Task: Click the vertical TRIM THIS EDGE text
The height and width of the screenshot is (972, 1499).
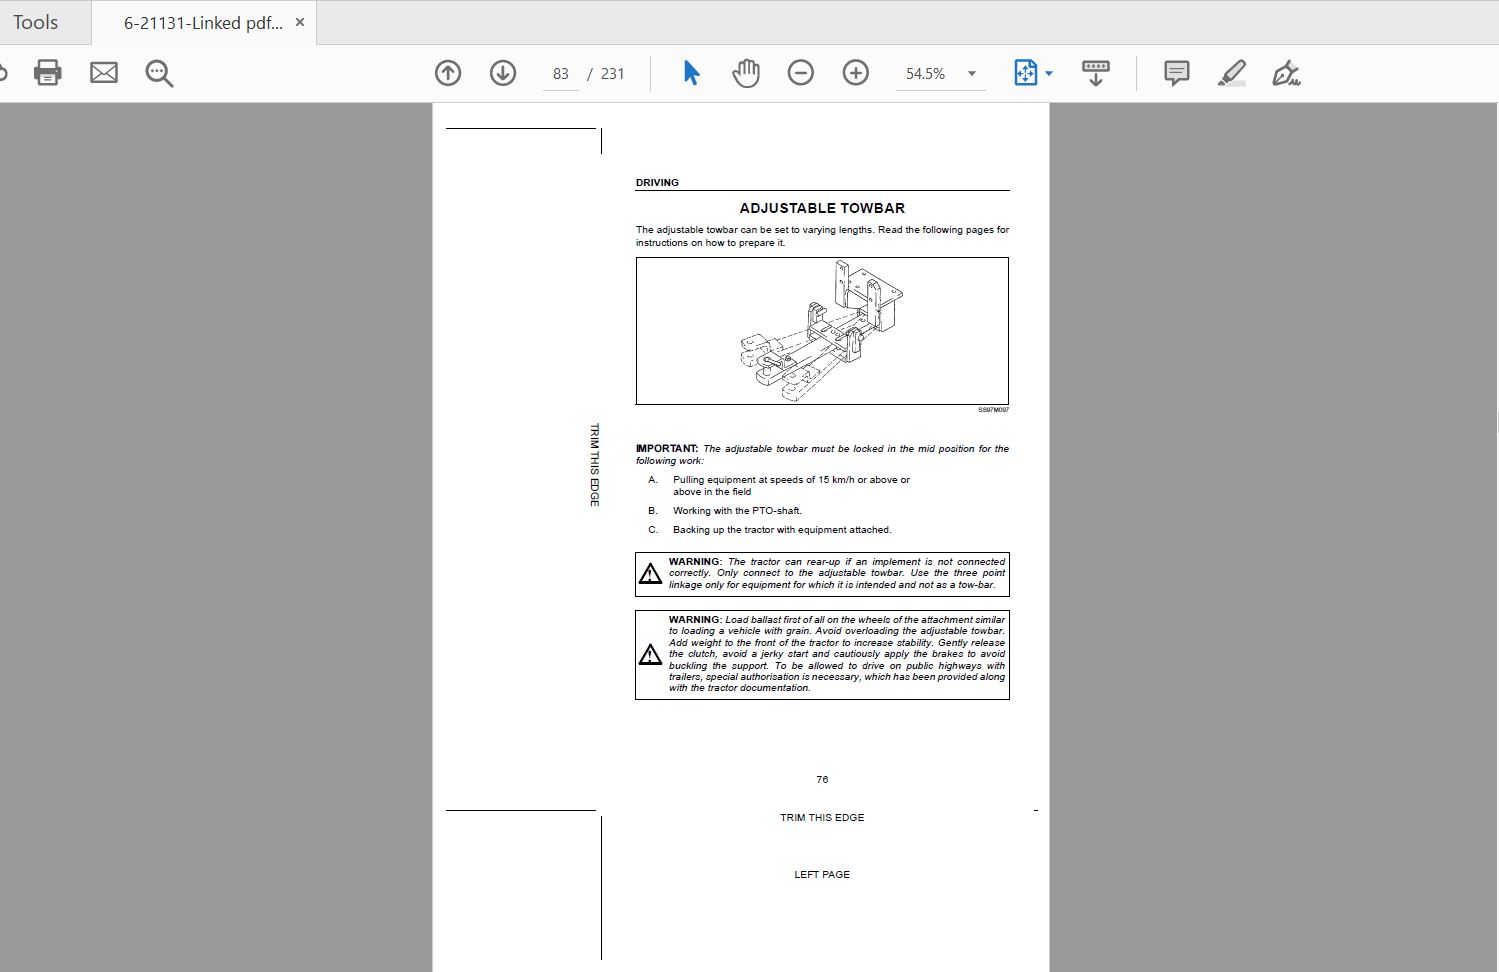Action: (x=594, y=465)
